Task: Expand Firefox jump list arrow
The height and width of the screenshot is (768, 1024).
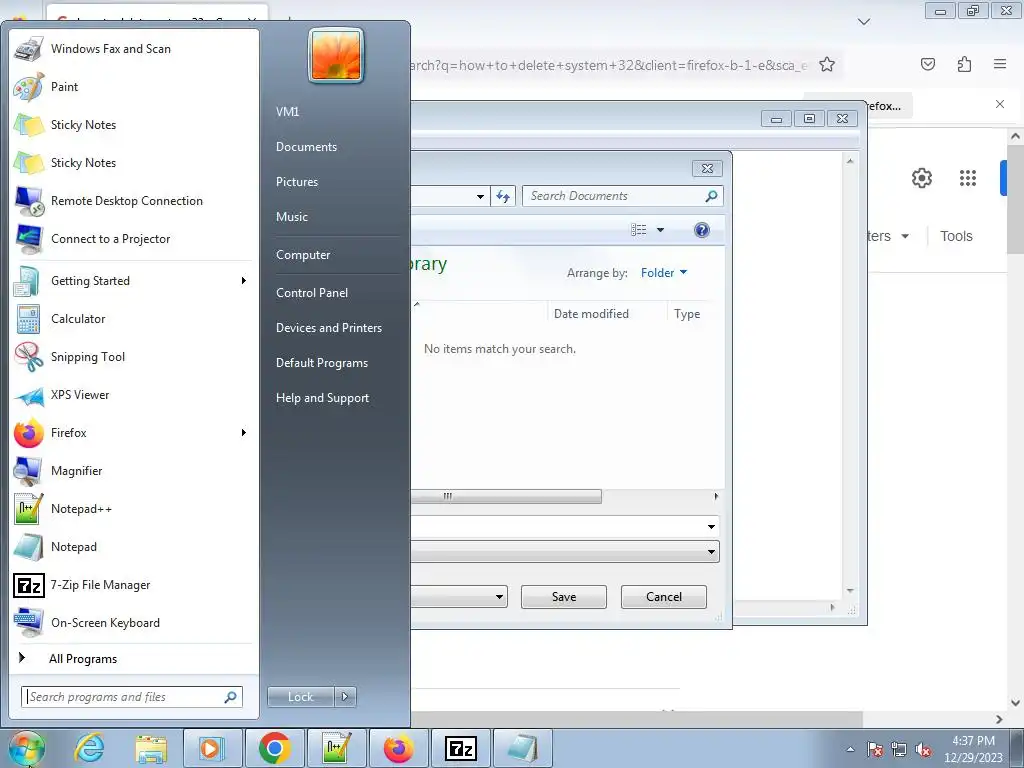Action: (x=244, y=433)
